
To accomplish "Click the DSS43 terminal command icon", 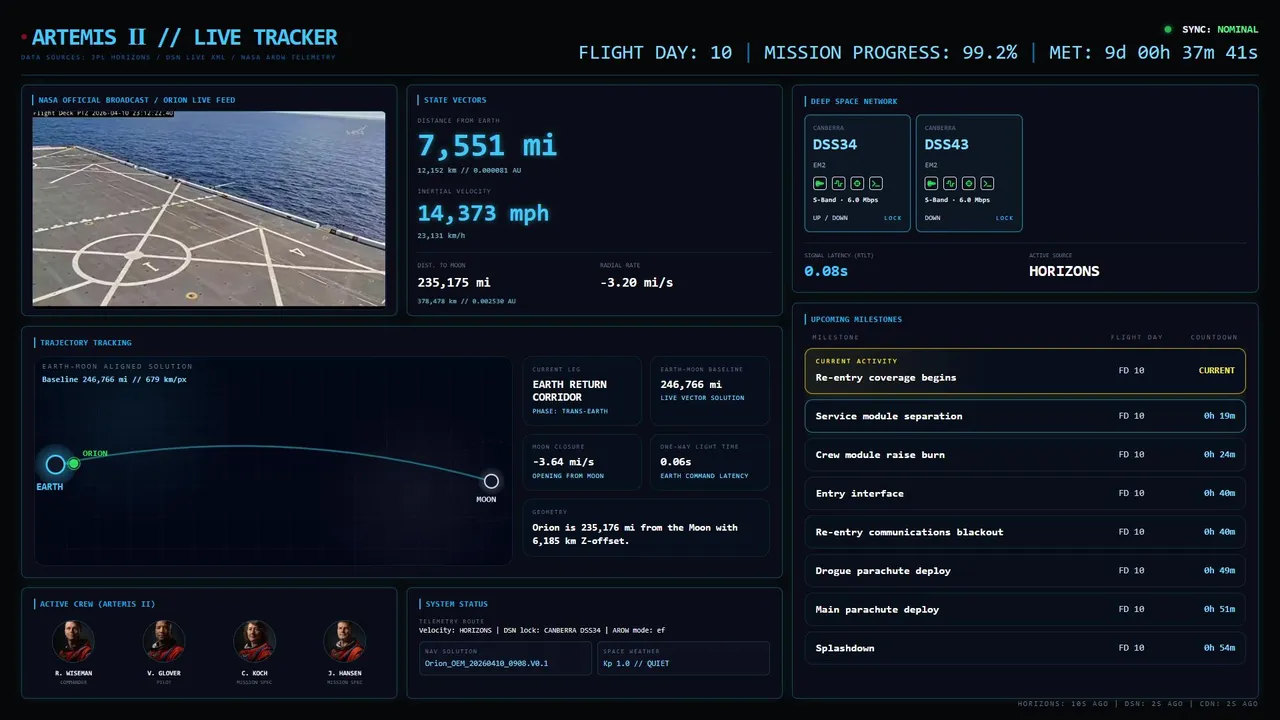I will pyautogui.click(x=987, y=184).
